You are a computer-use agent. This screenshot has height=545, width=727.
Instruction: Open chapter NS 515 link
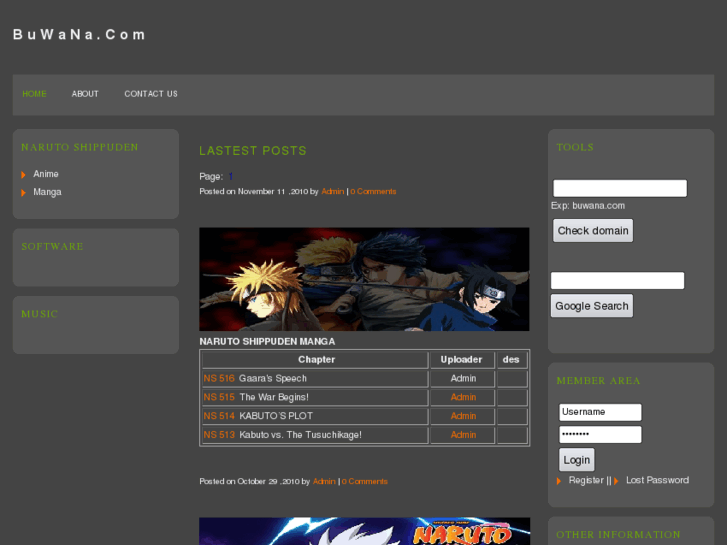tap(219, 398)
